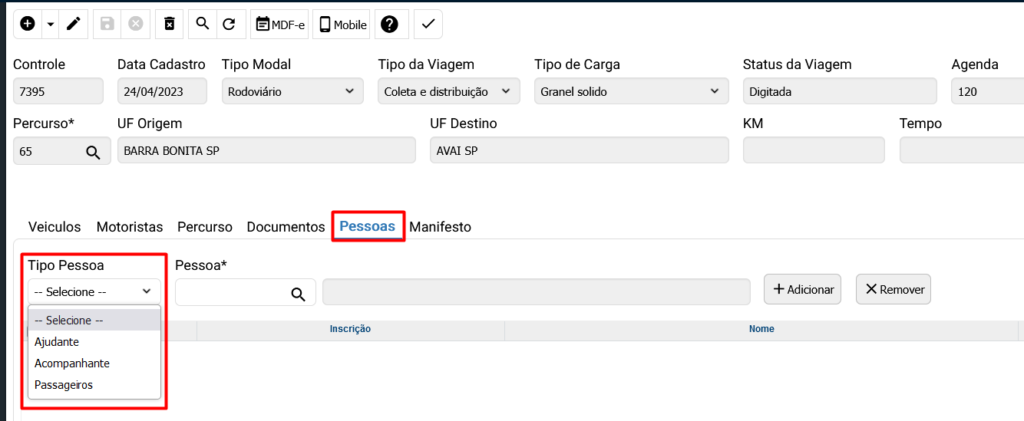Image resolution: width=1024 pixels, height=421 pixels.
Task: Open the Tipo de Carga dropdown
Action: point(631,91)
